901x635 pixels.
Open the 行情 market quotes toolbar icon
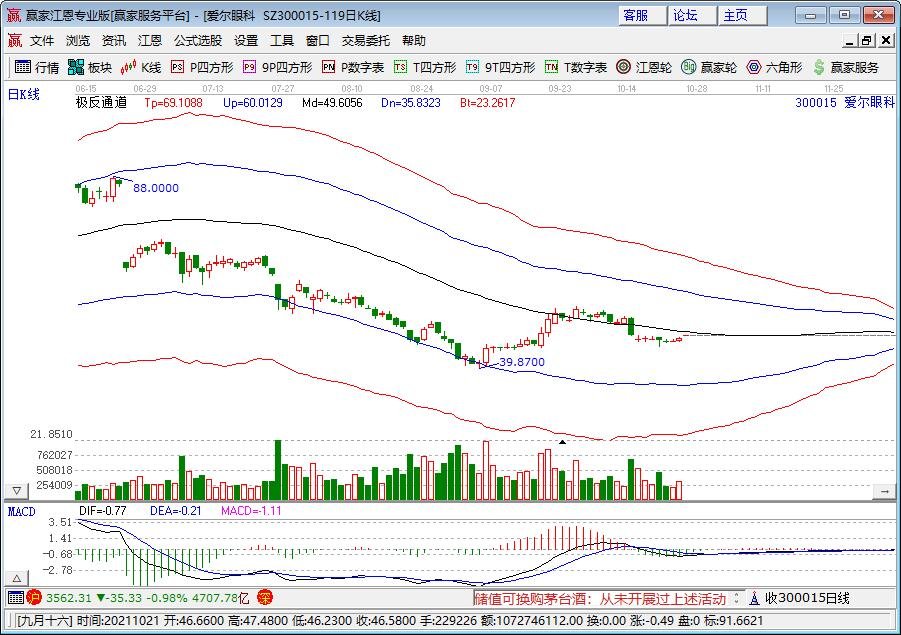pyautogui.click(x=36, y=67)
